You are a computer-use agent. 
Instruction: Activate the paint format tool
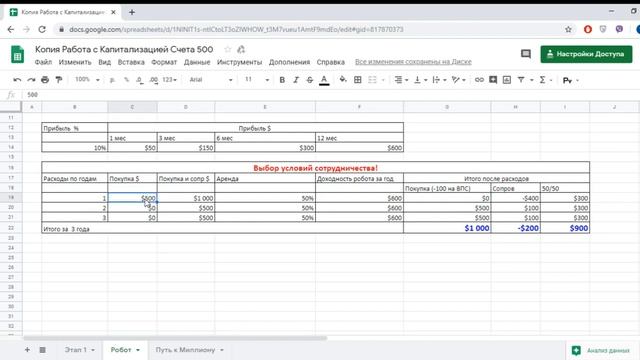[59, 80]
